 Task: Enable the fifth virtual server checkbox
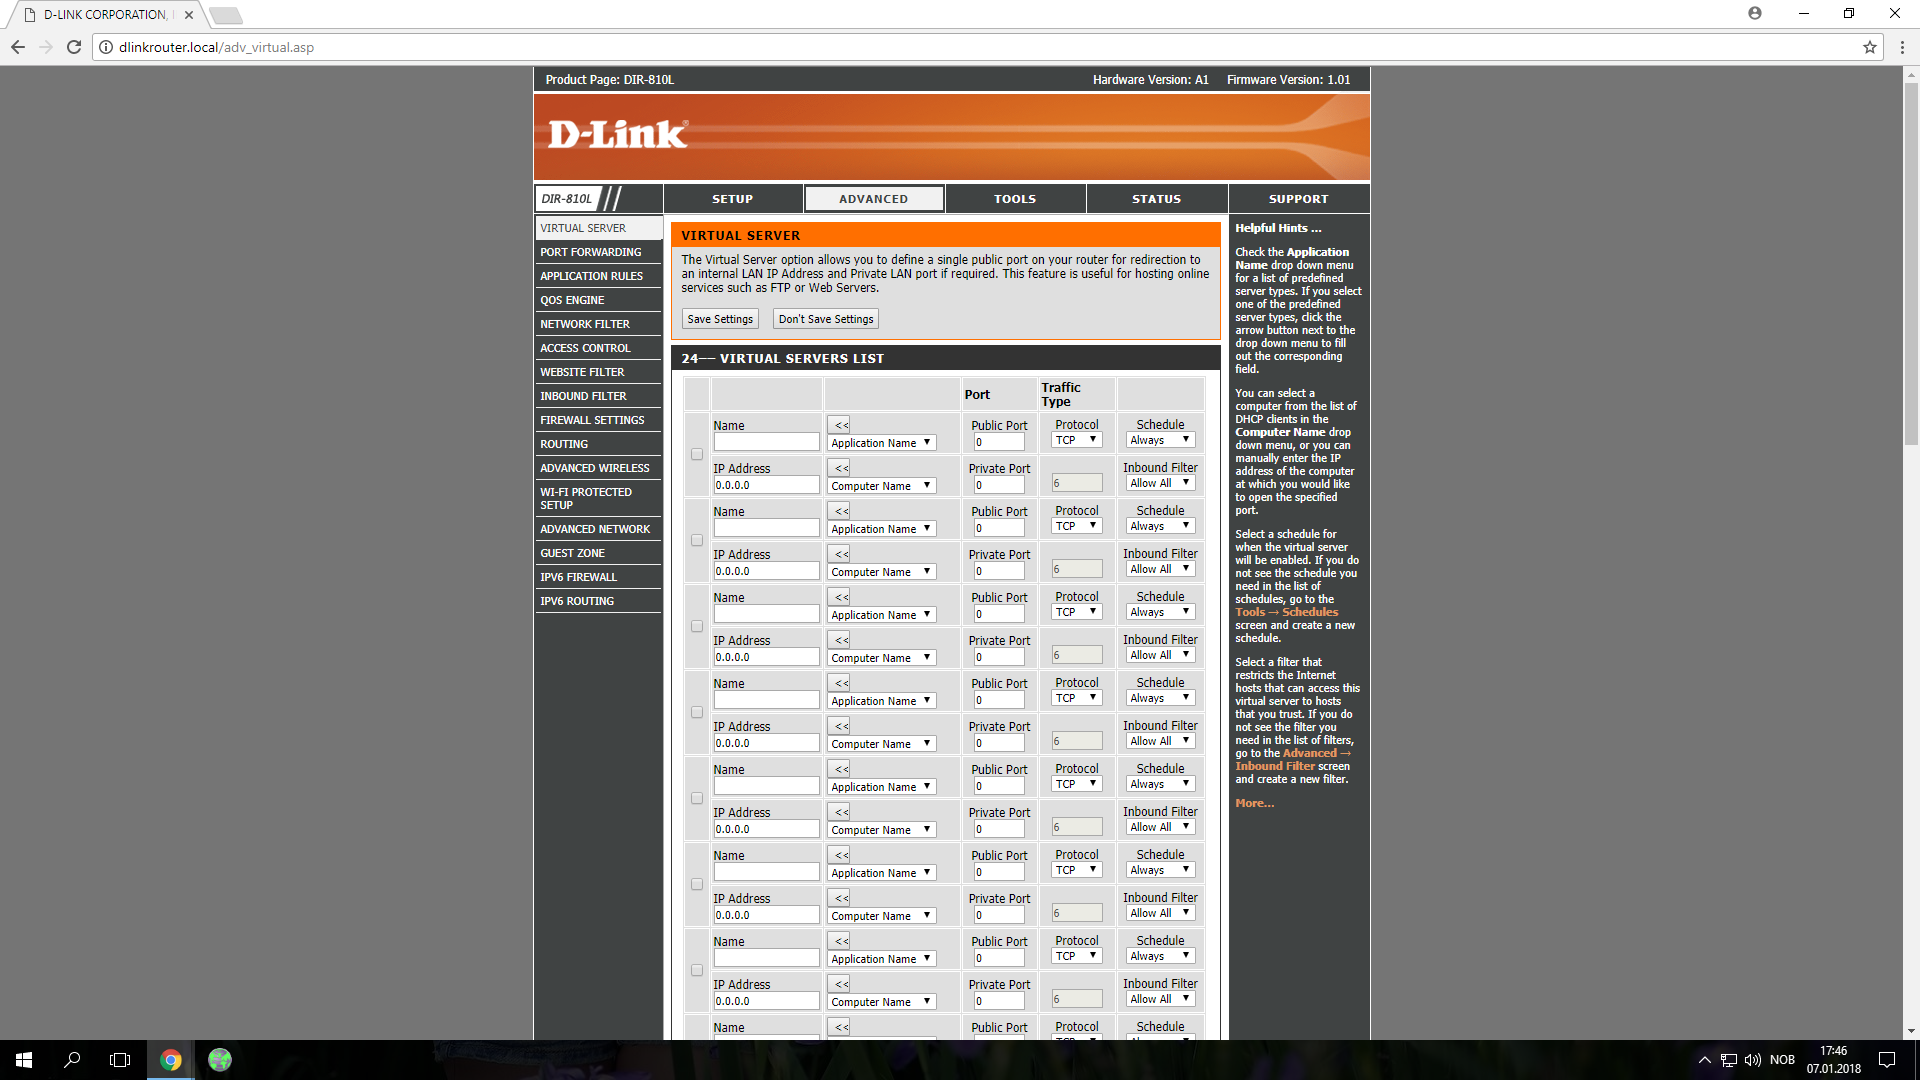[697, 798]
